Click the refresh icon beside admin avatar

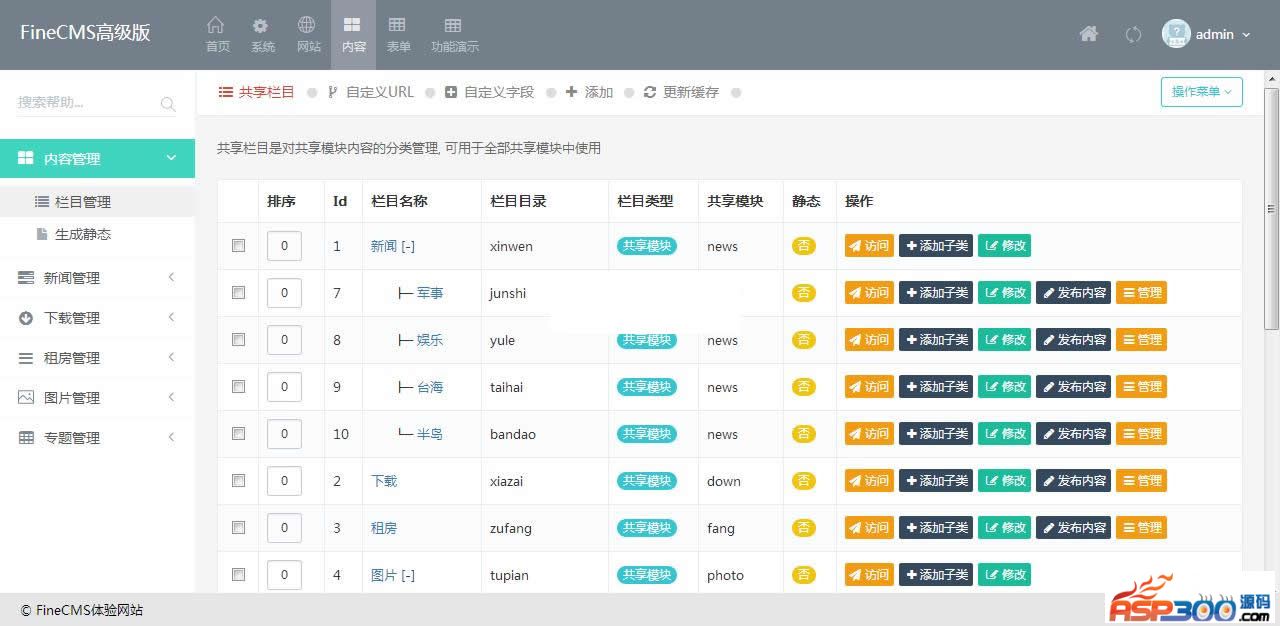coord(1133,34)
